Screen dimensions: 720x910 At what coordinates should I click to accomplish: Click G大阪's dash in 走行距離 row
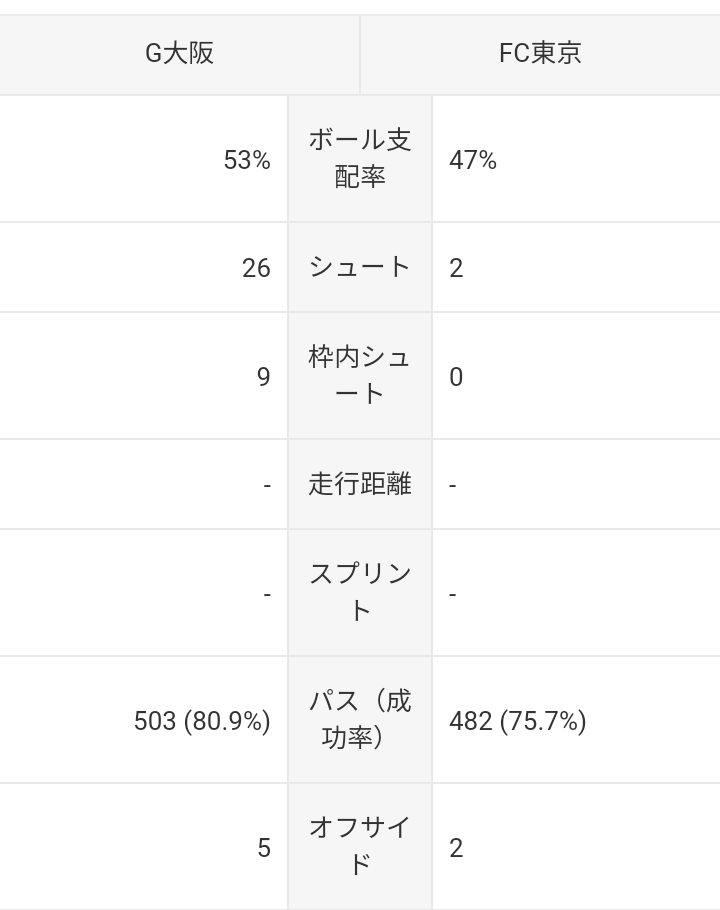[x=267, y=485]
